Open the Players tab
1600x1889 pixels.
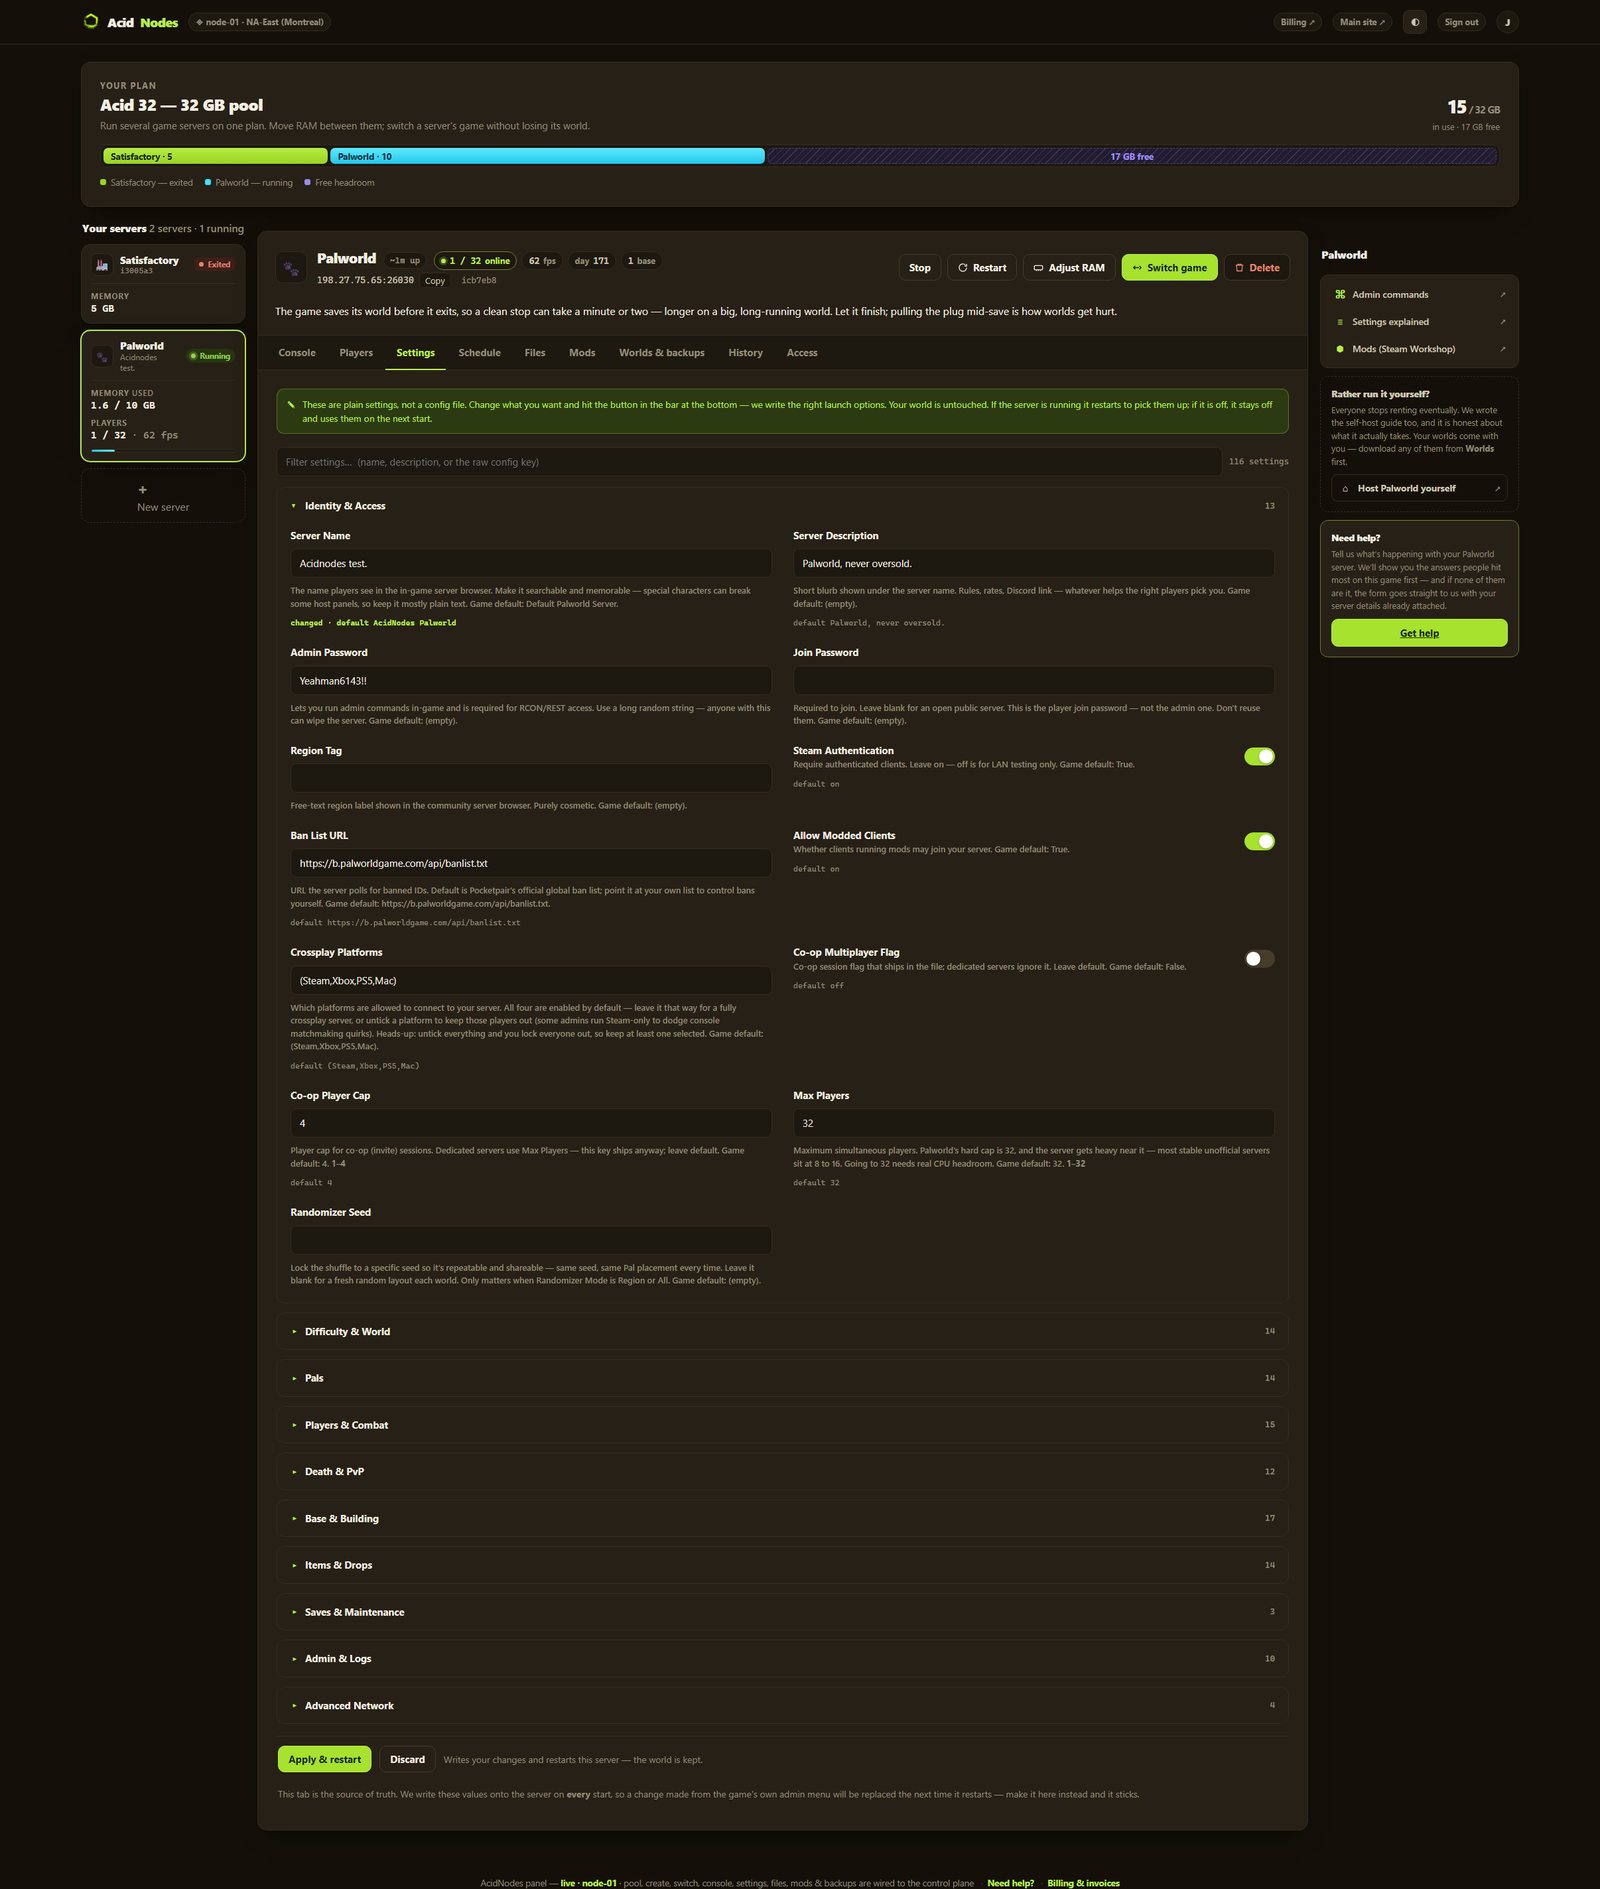(356, 353)
